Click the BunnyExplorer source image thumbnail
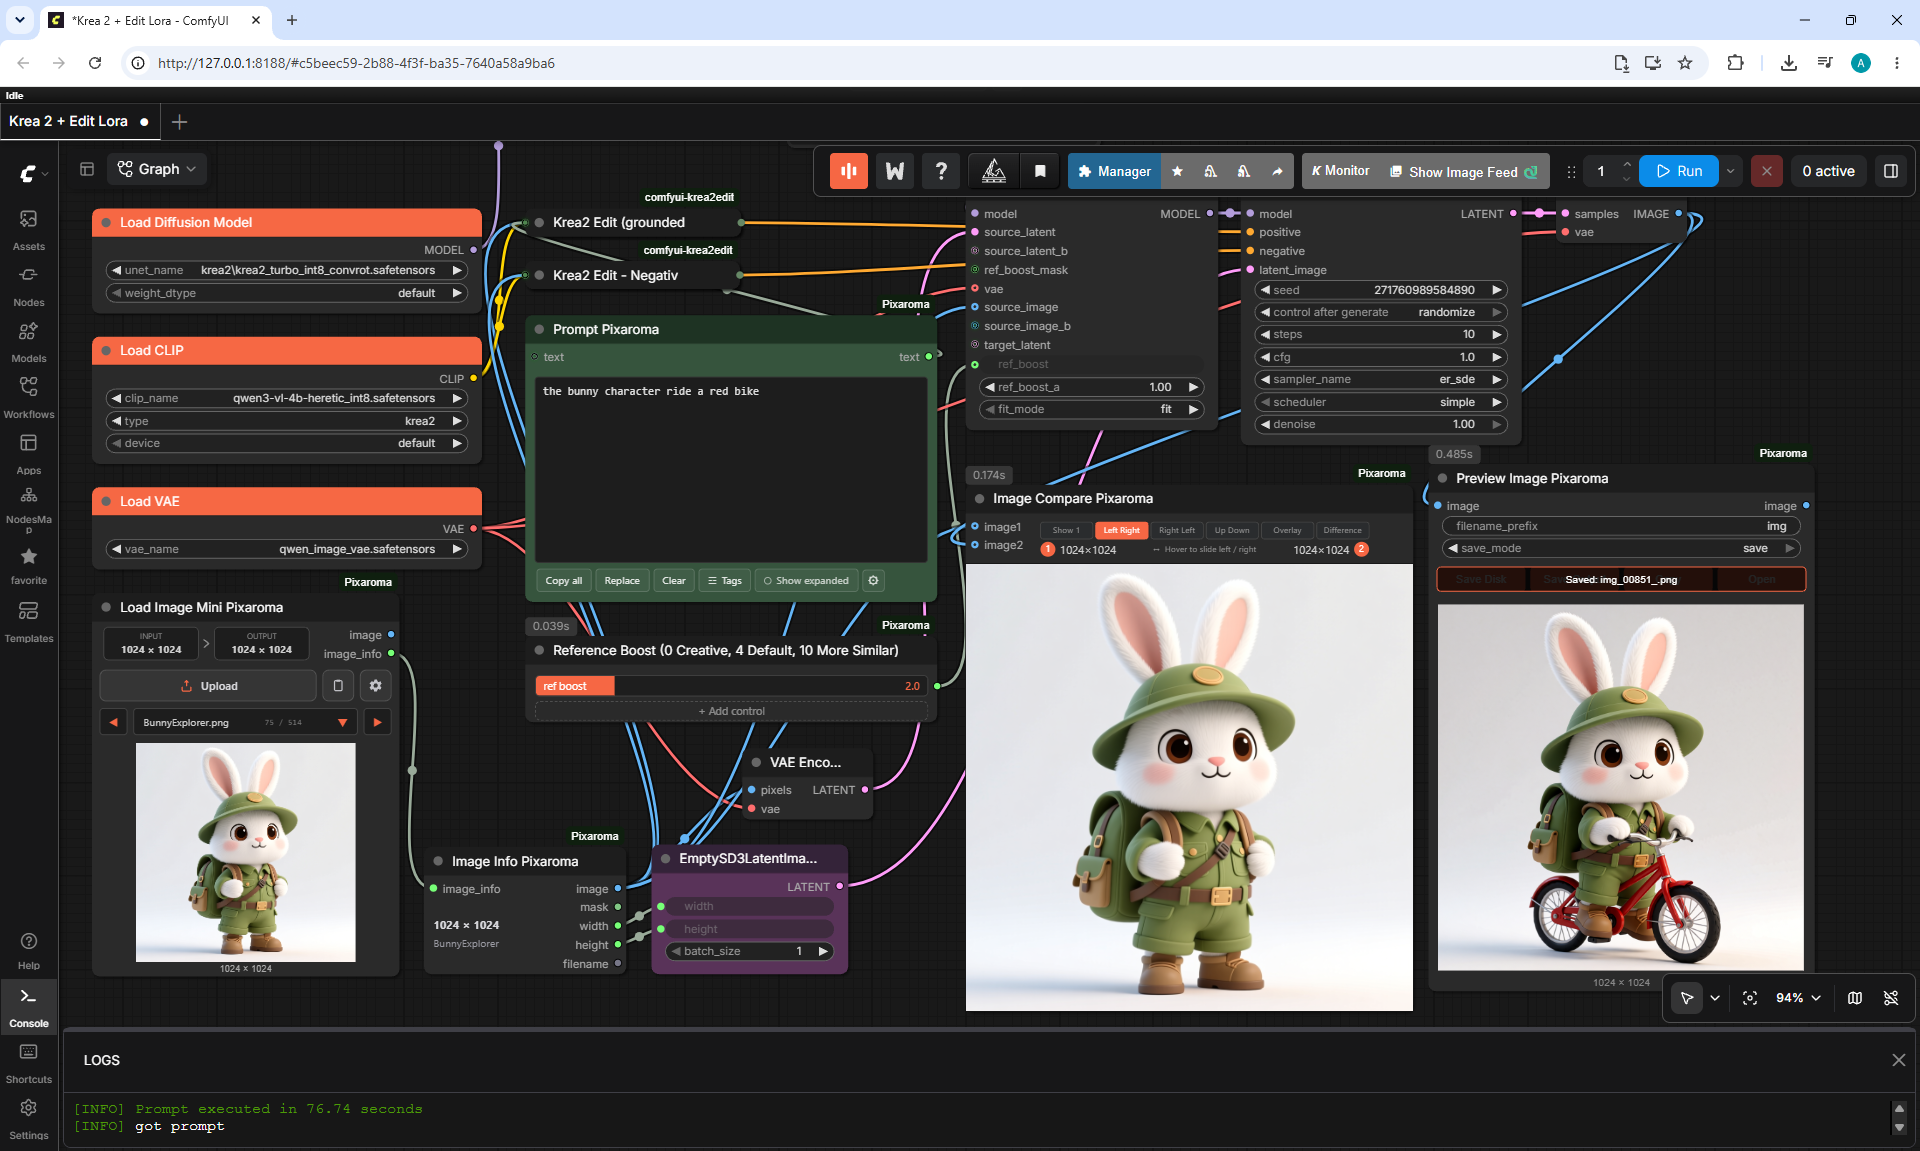 click(x=245, y=852)
